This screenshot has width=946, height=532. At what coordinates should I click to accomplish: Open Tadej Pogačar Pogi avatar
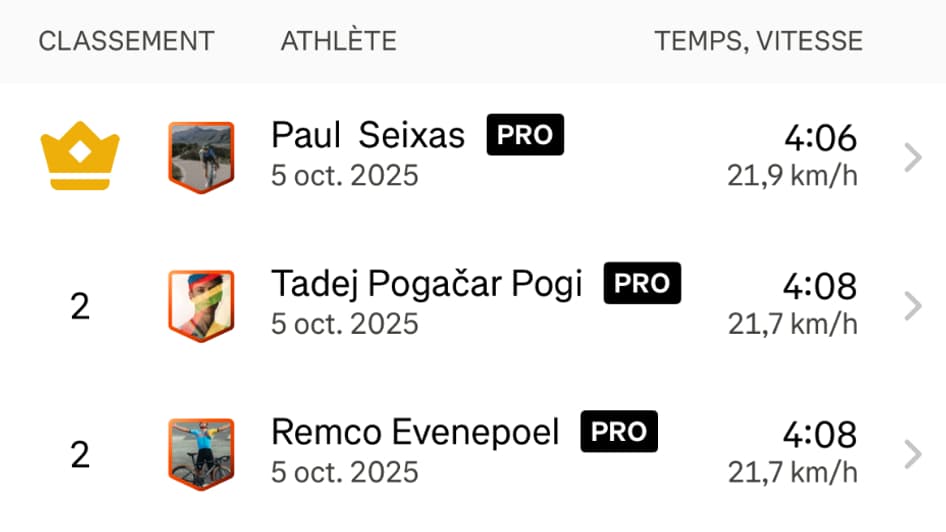tap(200, 305)
